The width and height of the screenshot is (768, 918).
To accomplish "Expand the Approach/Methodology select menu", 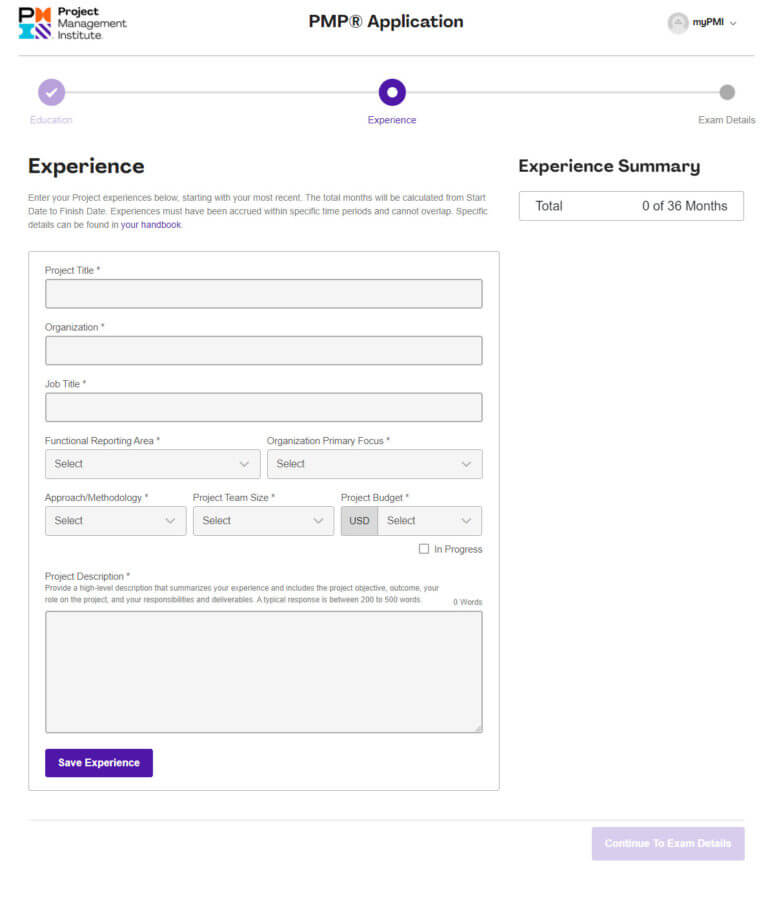I will (115, 521).
